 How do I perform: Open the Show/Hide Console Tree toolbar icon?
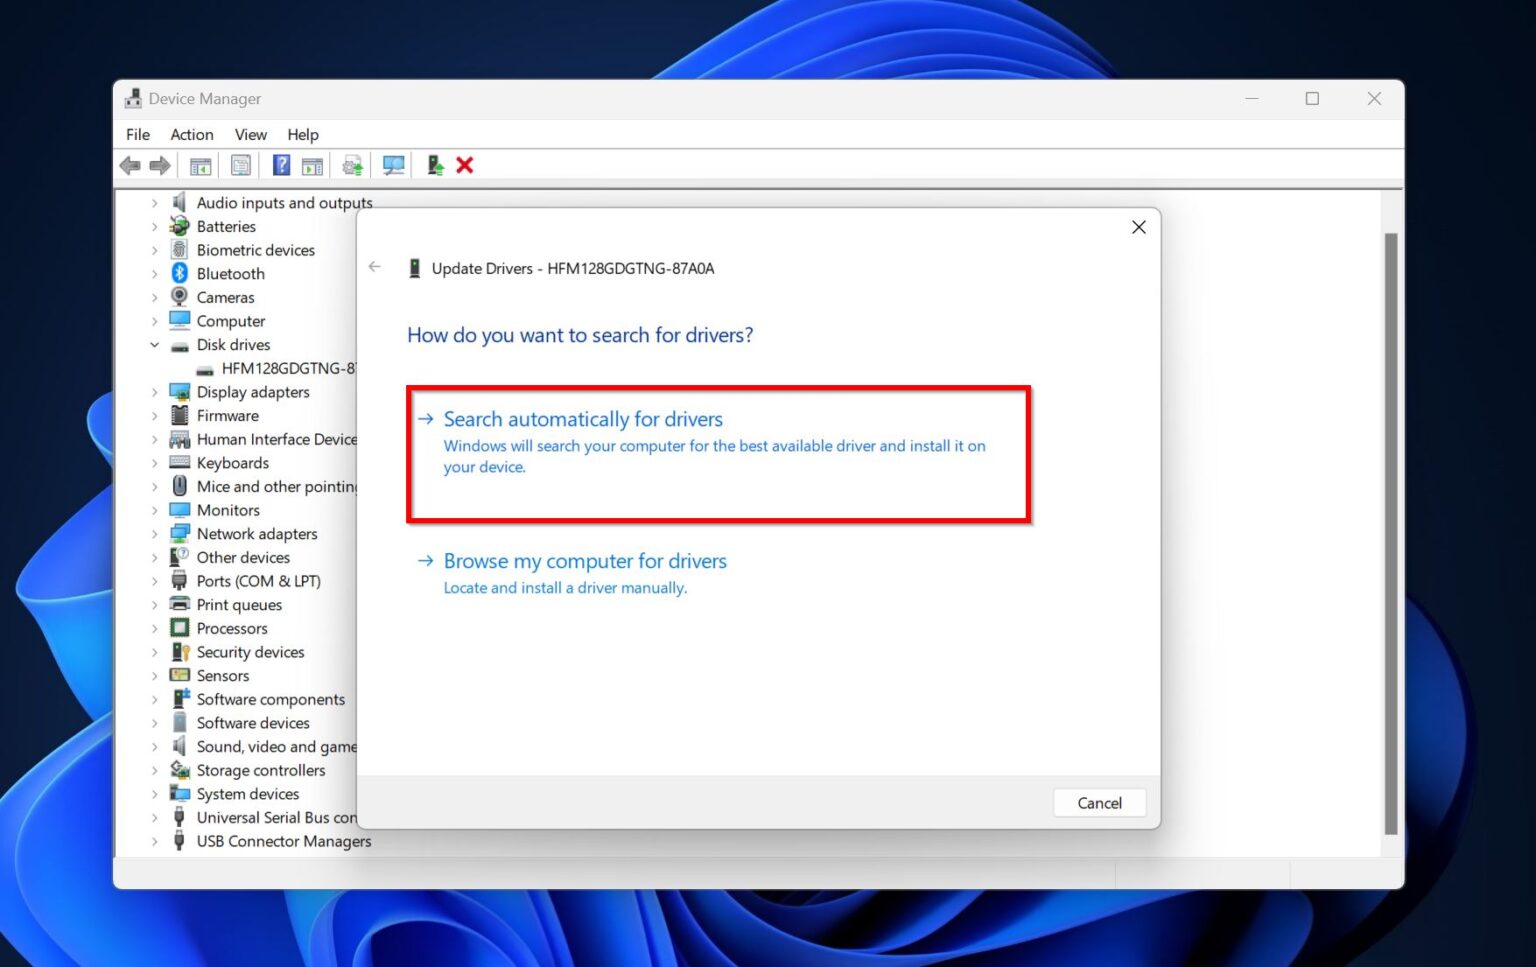(200, 165)
